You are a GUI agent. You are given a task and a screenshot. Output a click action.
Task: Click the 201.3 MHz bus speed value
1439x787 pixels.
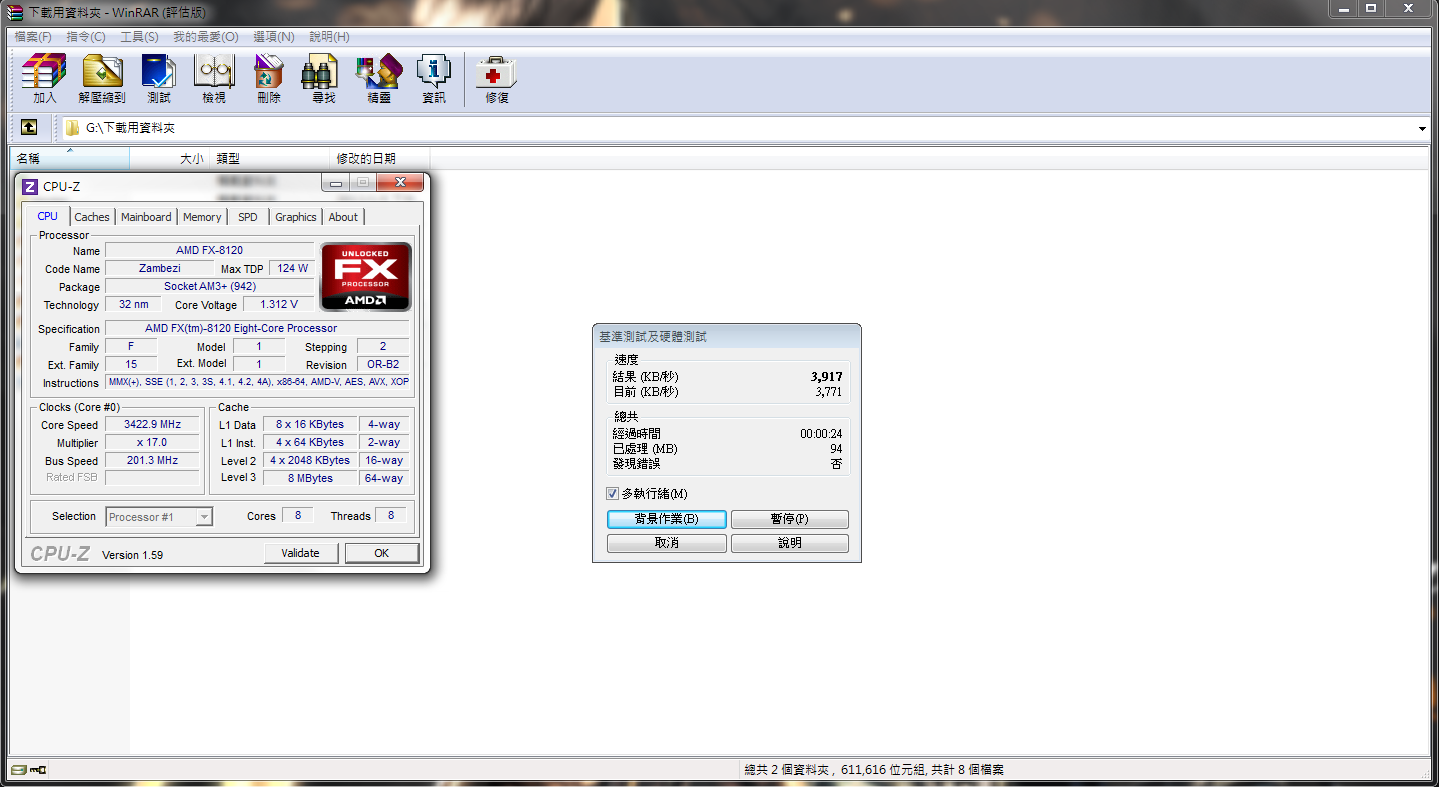point(152,460)
